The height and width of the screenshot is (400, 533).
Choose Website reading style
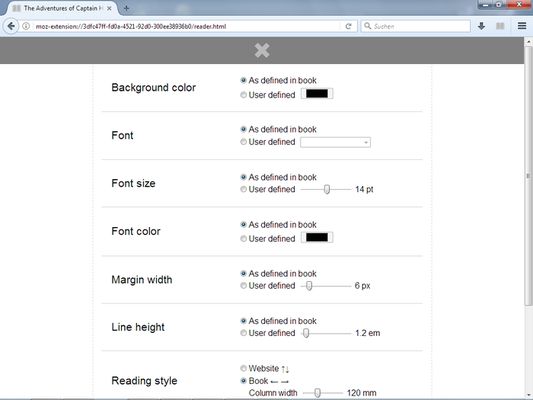coord(243,368)
